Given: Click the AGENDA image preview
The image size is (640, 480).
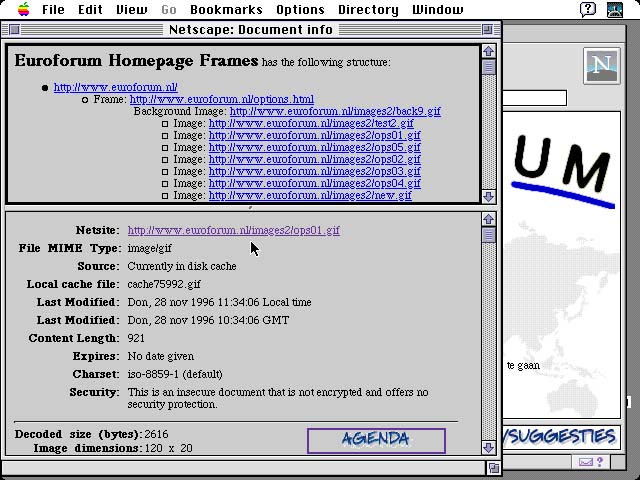Looking at the screenshot, I should point(376,440).
